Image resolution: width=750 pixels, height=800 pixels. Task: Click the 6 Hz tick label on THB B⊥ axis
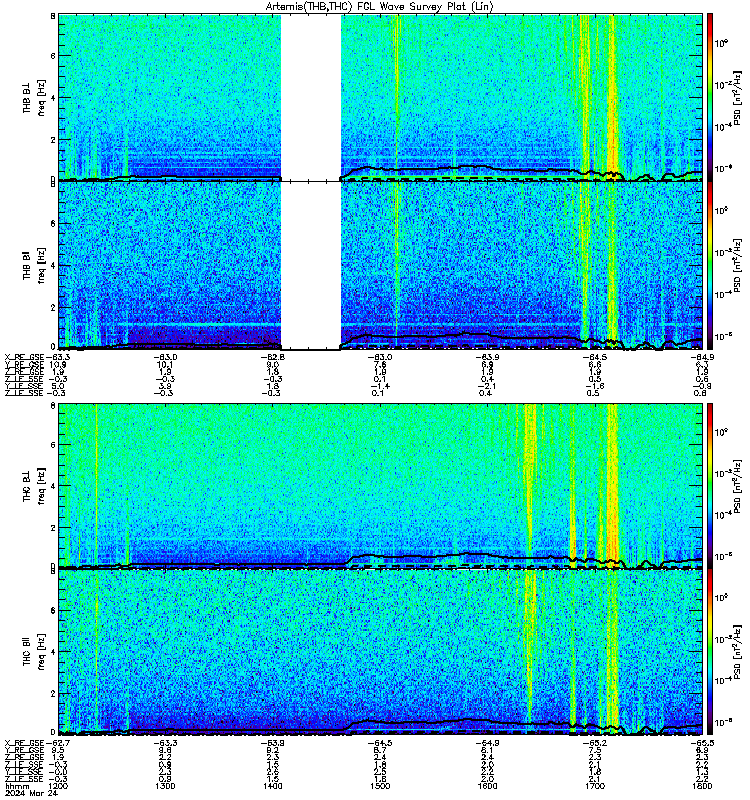pyautogui.click(x=53, y=56)
